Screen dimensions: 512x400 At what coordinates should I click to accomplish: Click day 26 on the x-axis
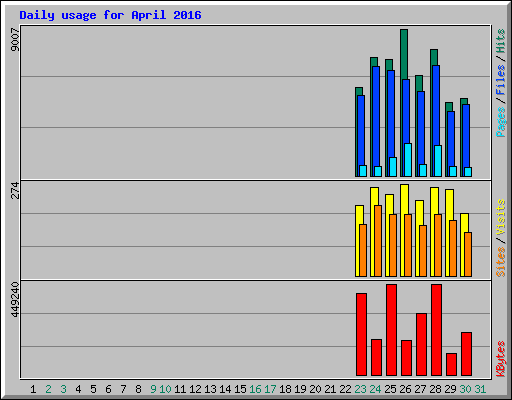click(405, 389)
